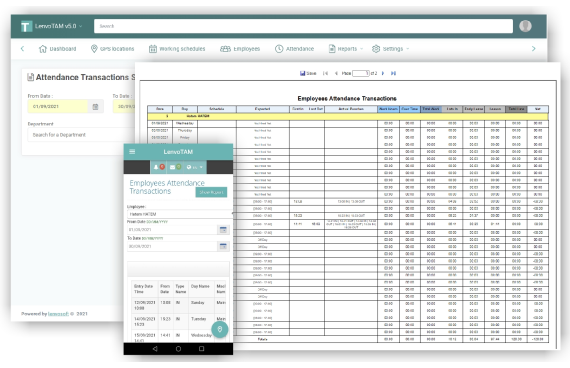
Task: Open mobile From Date calendar icon
Action: tap(223, 229)
